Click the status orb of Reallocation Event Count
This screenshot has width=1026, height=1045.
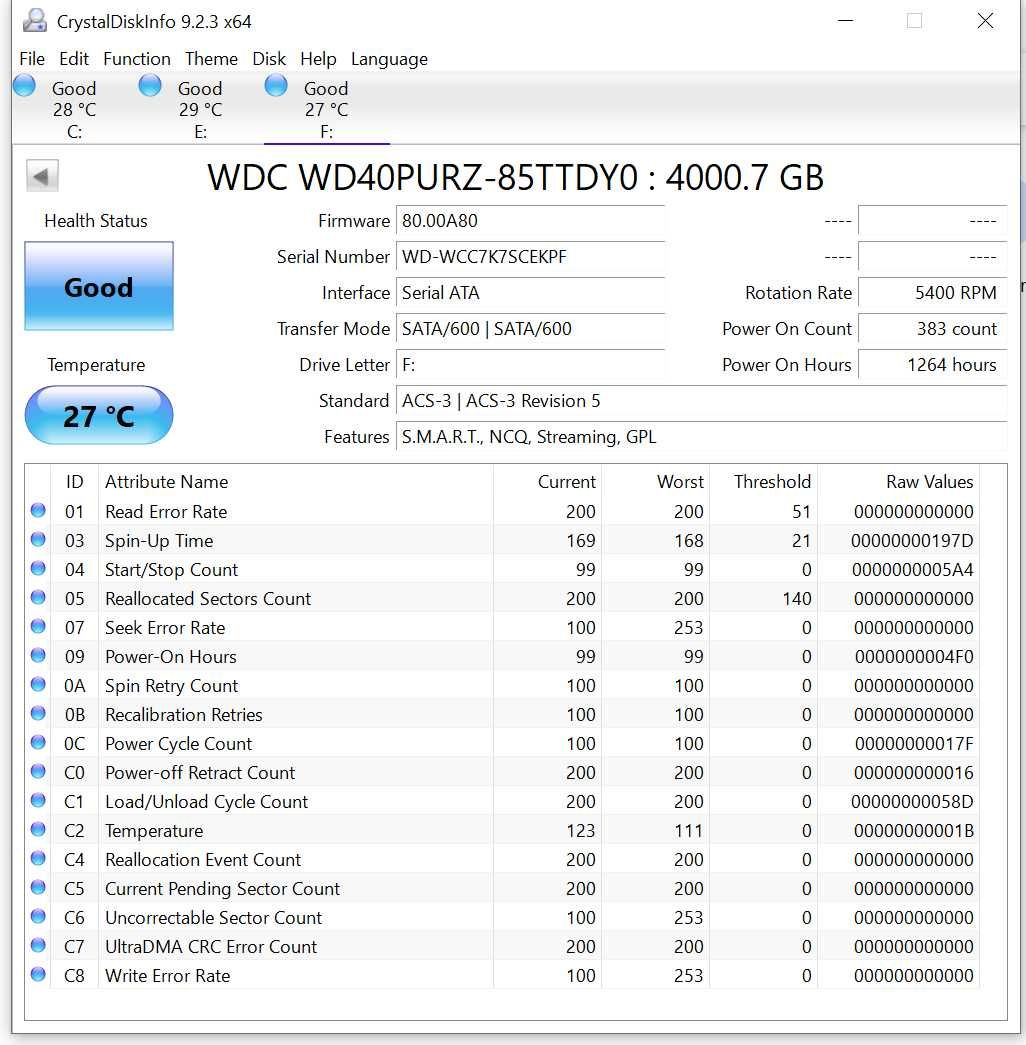click(38, 858)
